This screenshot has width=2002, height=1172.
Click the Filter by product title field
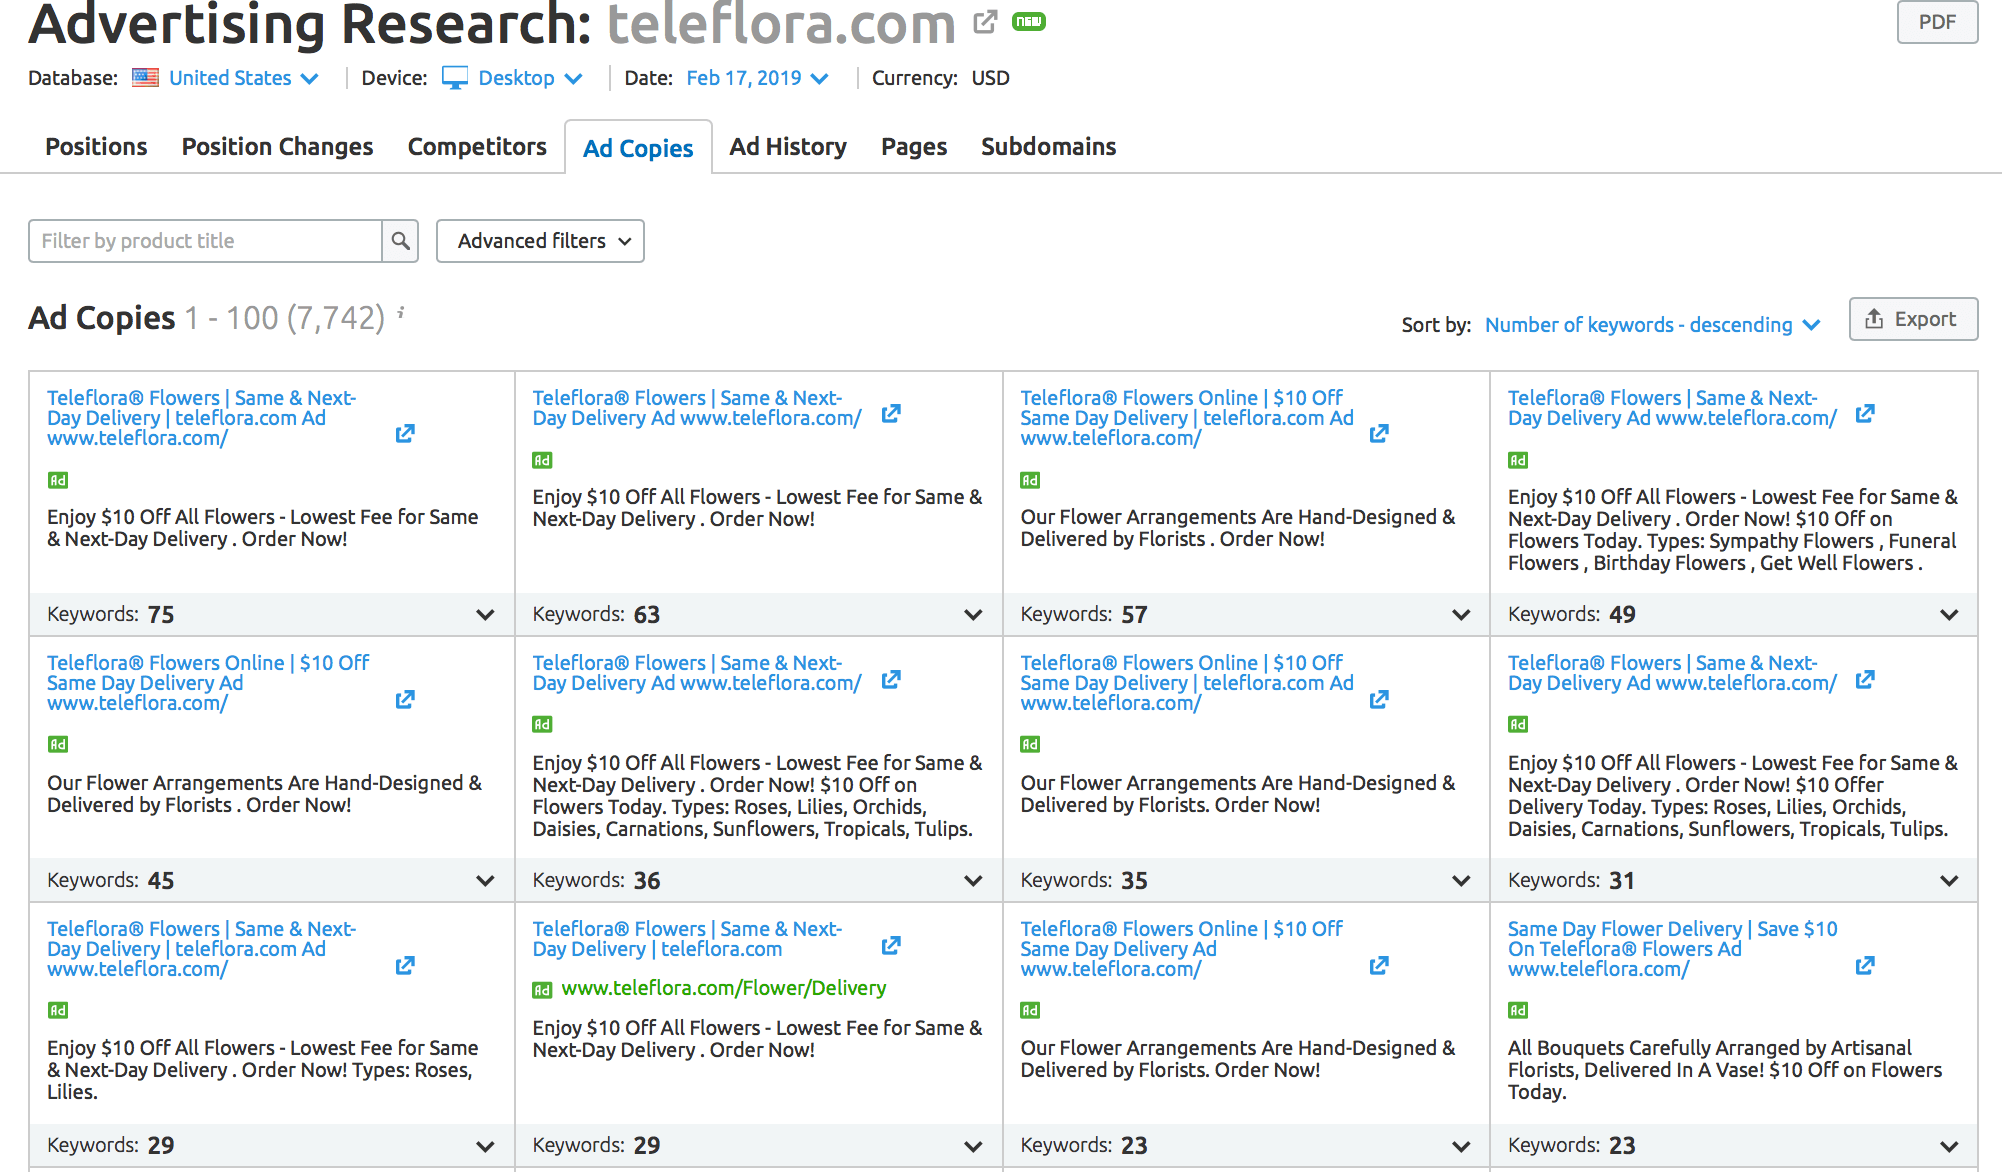[x=205, y=241]
